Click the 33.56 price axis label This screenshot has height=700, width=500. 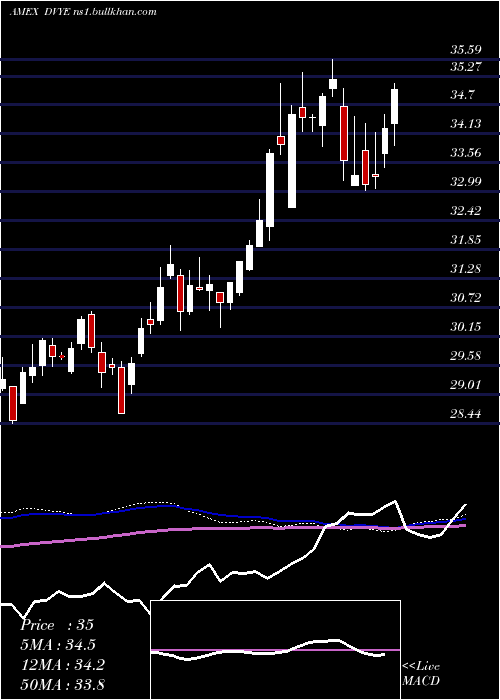point(466,153)
